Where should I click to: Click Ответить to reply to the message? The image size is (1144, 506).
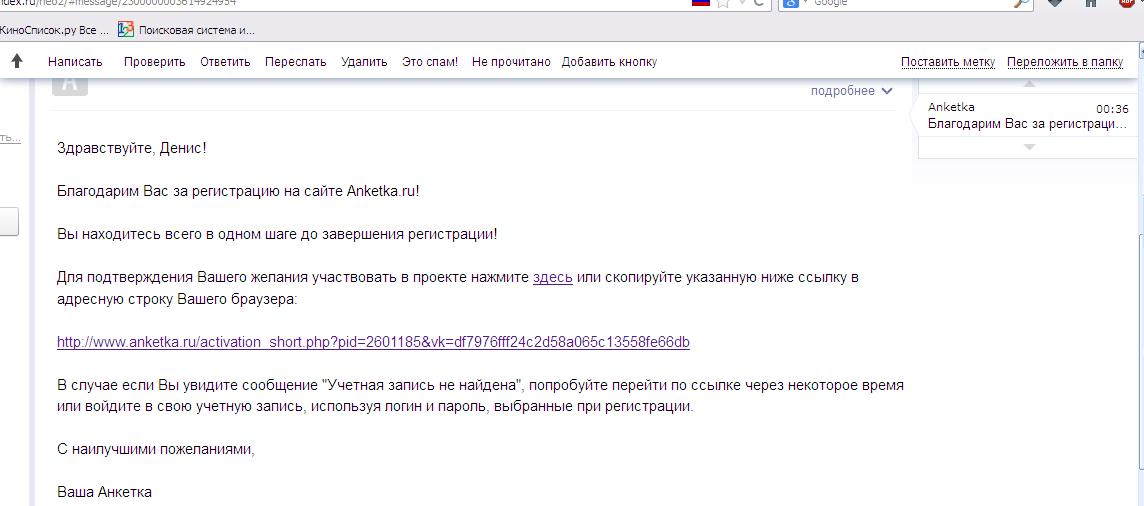tap(225, 62)
